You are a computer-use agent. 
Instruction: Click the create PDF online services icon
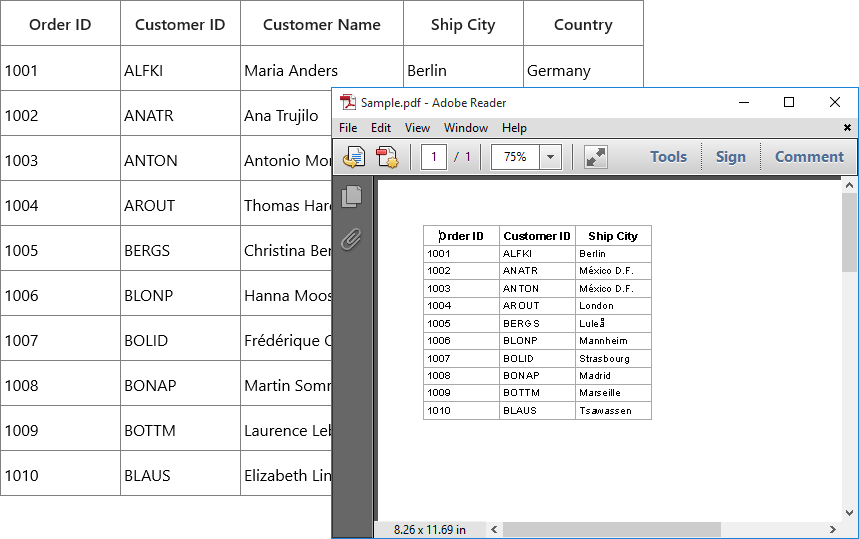point(387,157)
